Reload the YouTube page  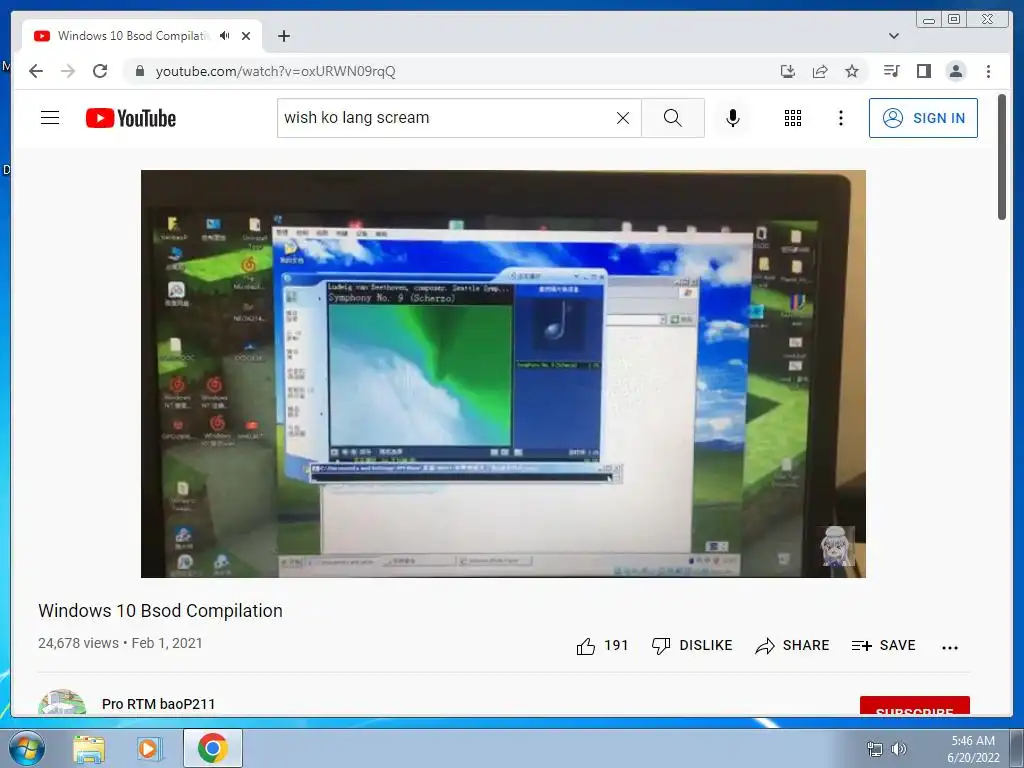pyautogui.click(x=100, y=71)
